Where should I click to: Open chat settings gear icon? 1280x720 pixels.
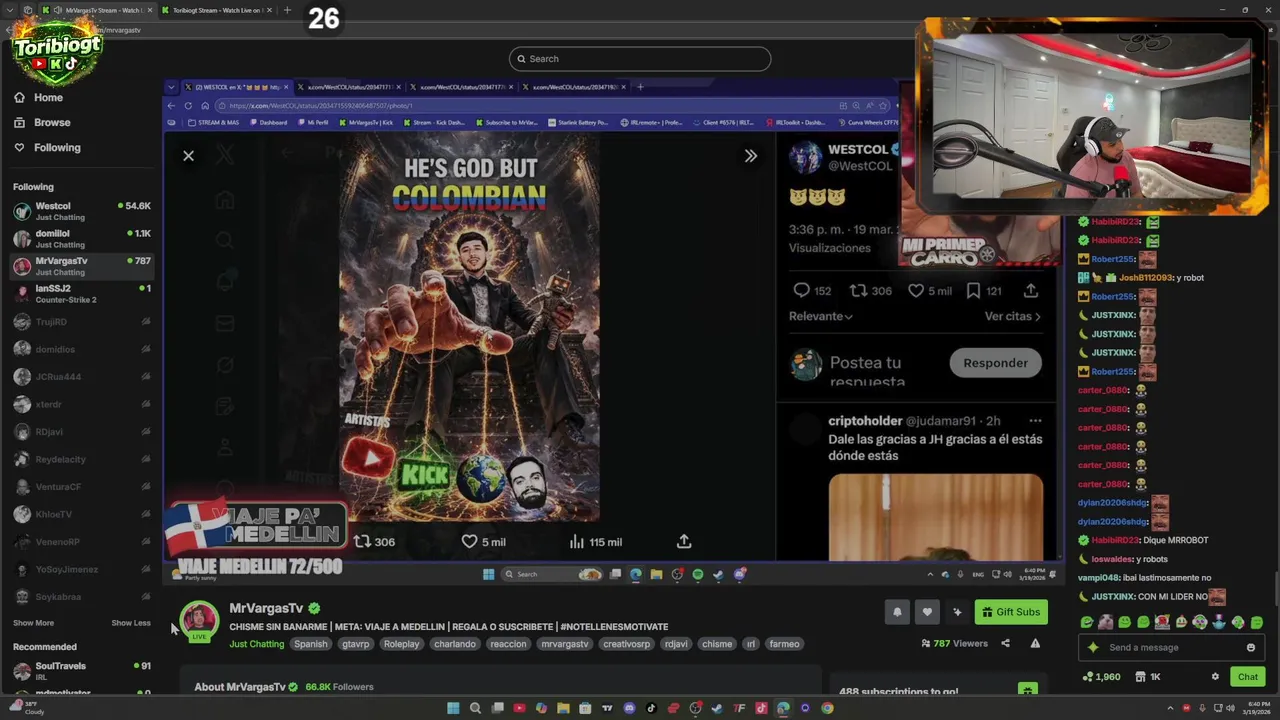coord(1215,677)
